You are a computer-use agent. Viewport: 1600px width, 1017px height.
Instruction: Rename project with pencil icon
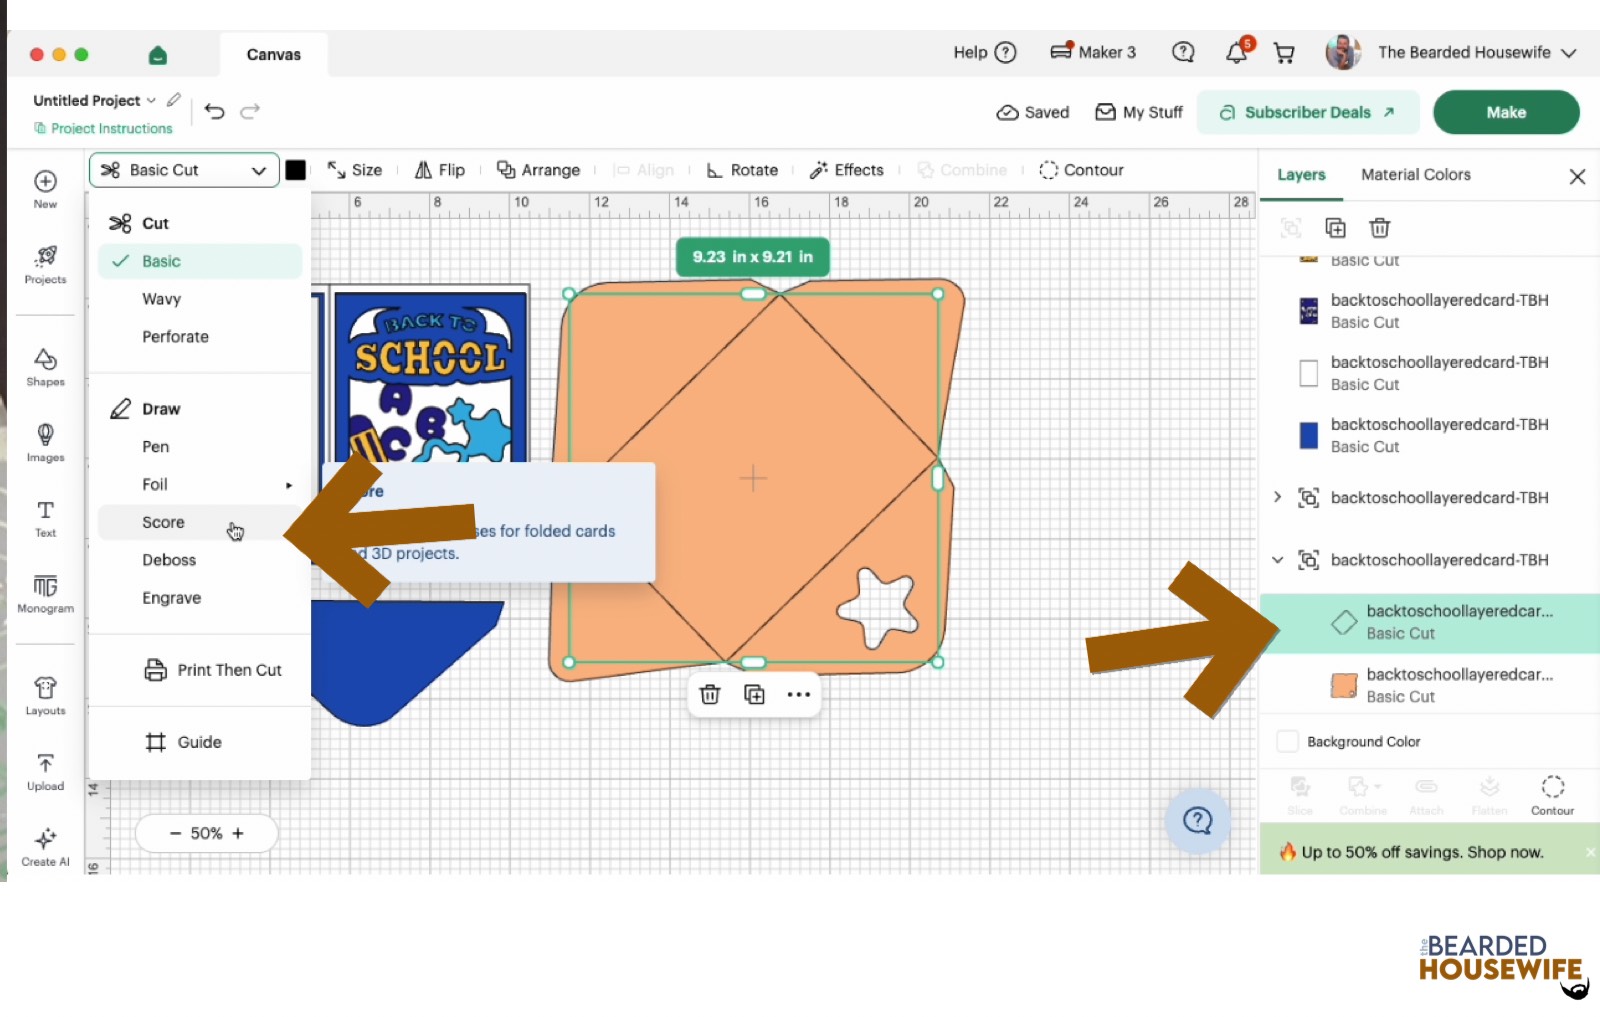click(x=174, y=100)
